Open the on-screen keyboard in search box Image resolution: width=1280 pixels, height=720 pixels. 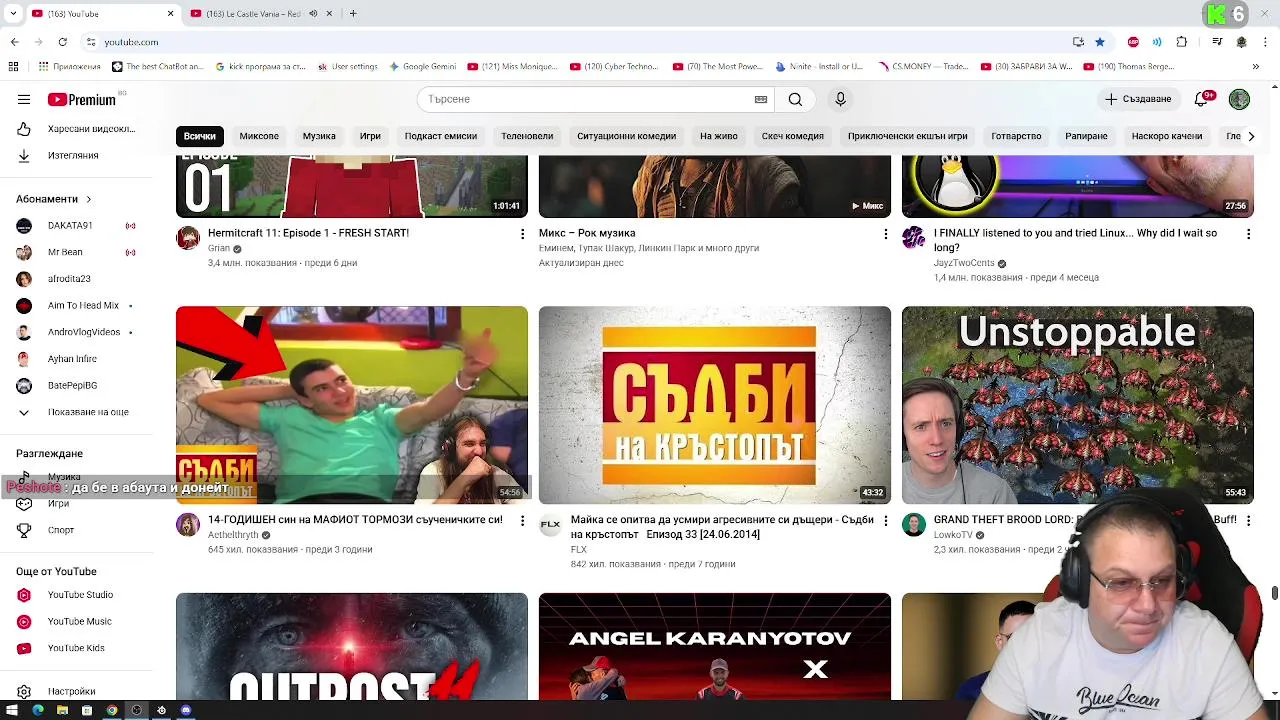761,99
